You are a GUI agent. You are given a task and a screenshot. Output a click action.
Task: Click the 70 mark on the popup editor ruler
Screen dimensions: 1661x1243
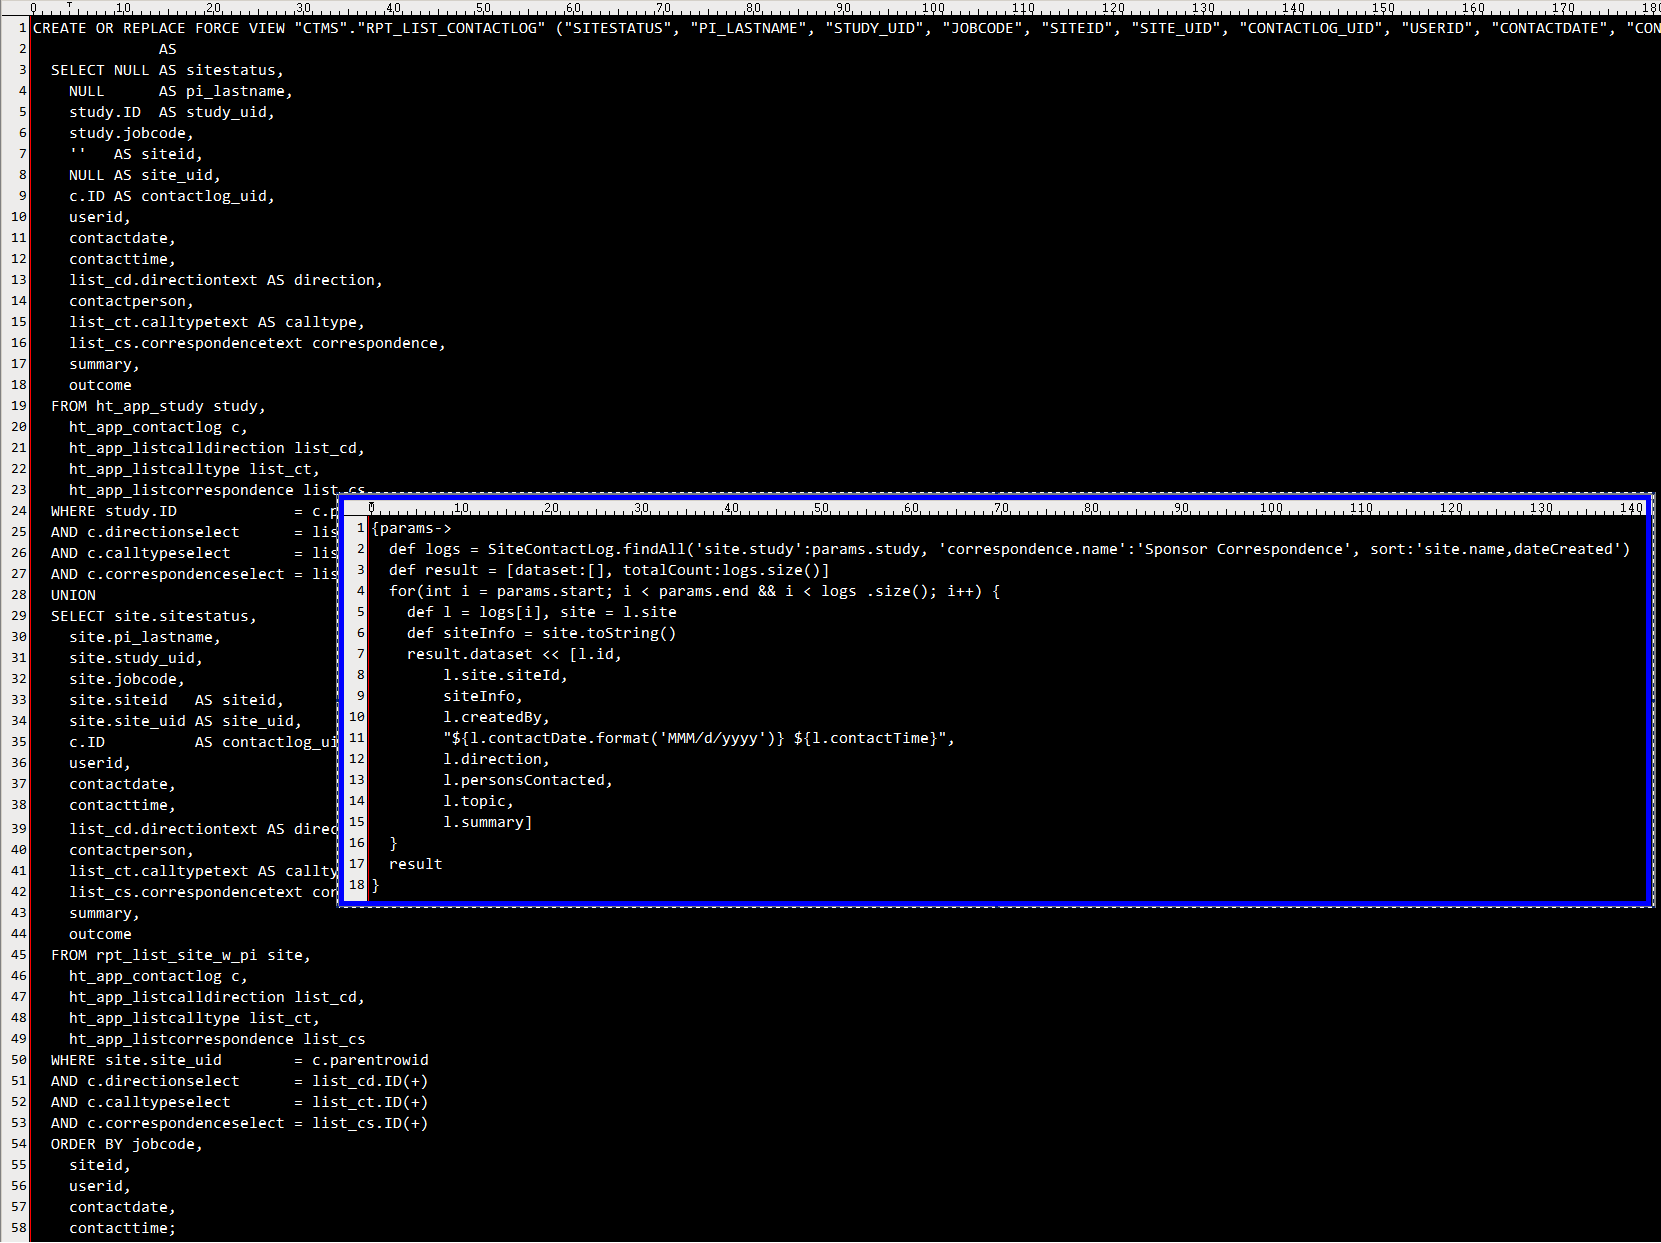[1001, 508]
